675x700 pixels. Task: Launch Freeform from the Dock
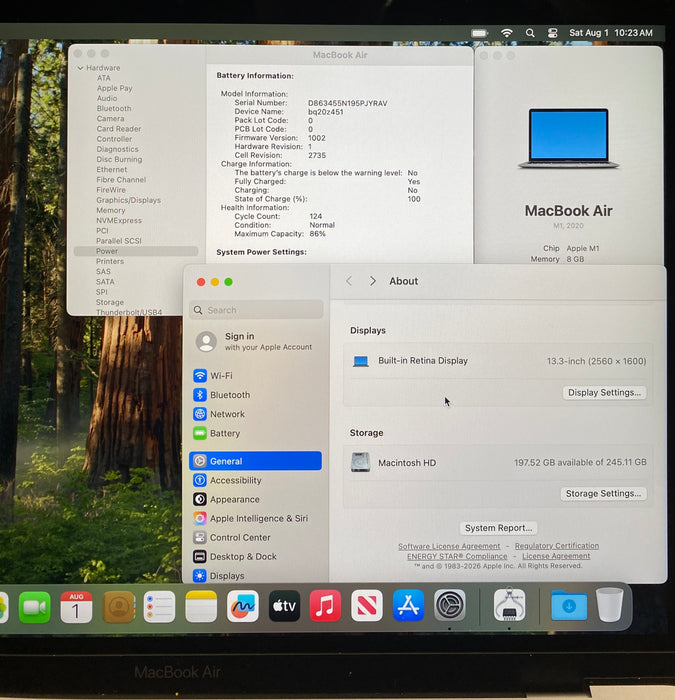click(x=242, y=606)
